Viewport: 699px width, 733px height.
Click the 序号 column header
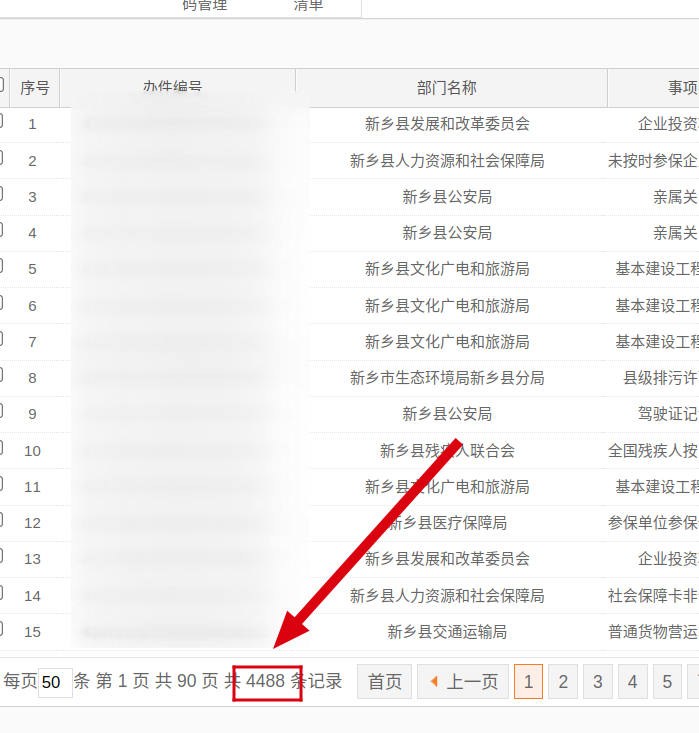point(35,88)
